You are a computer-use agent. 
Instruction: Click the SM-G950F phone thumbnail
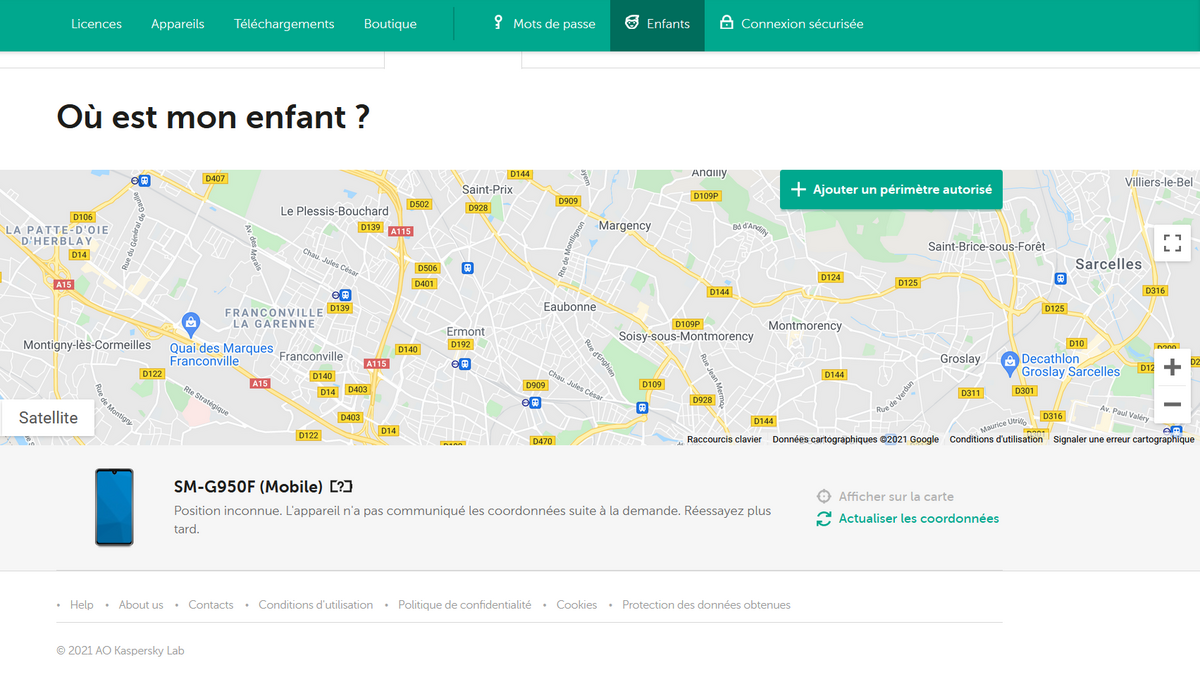(x=114, y=507)
